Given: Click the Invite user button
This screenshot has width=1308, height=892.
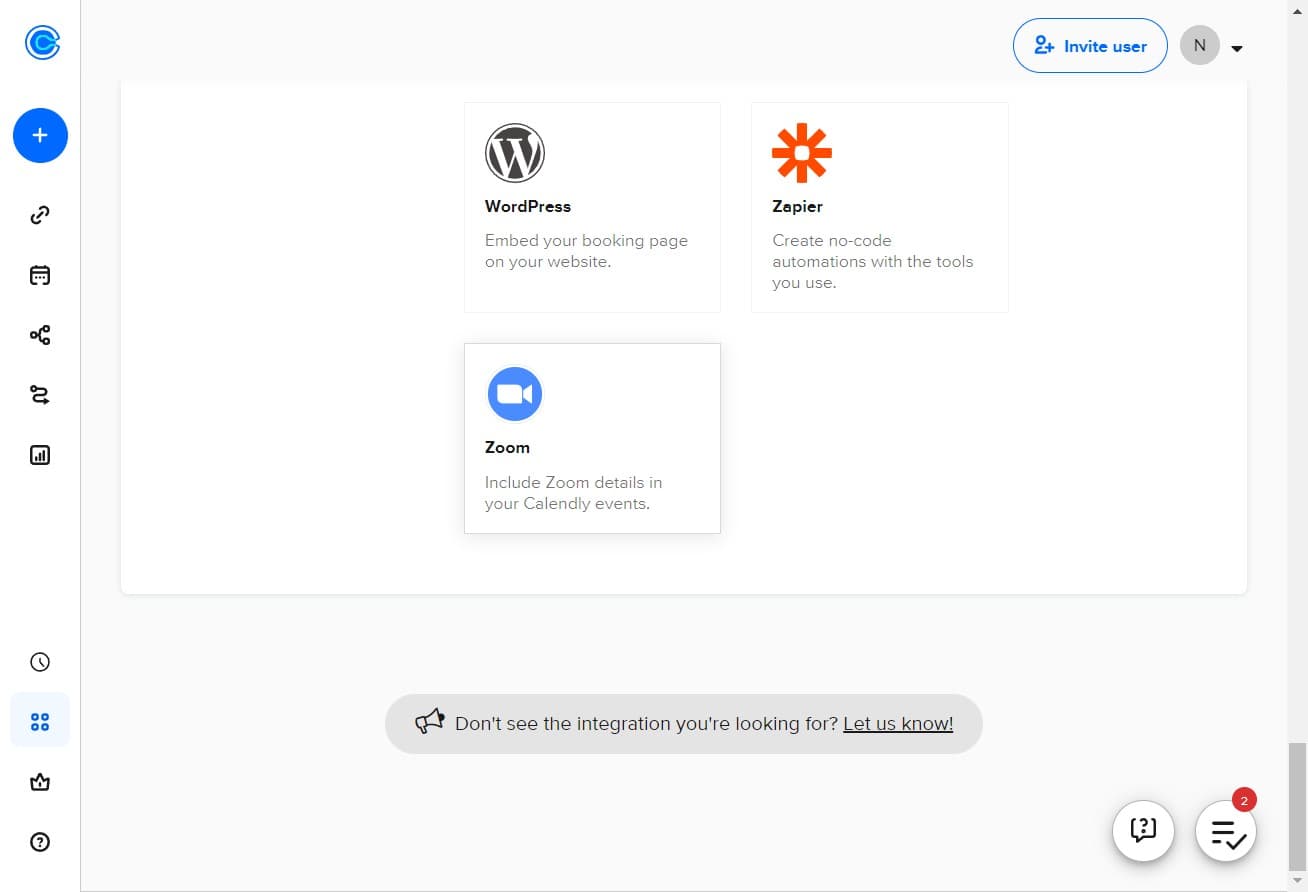Looking at the screenshot, I should [x=1090, y=46].
